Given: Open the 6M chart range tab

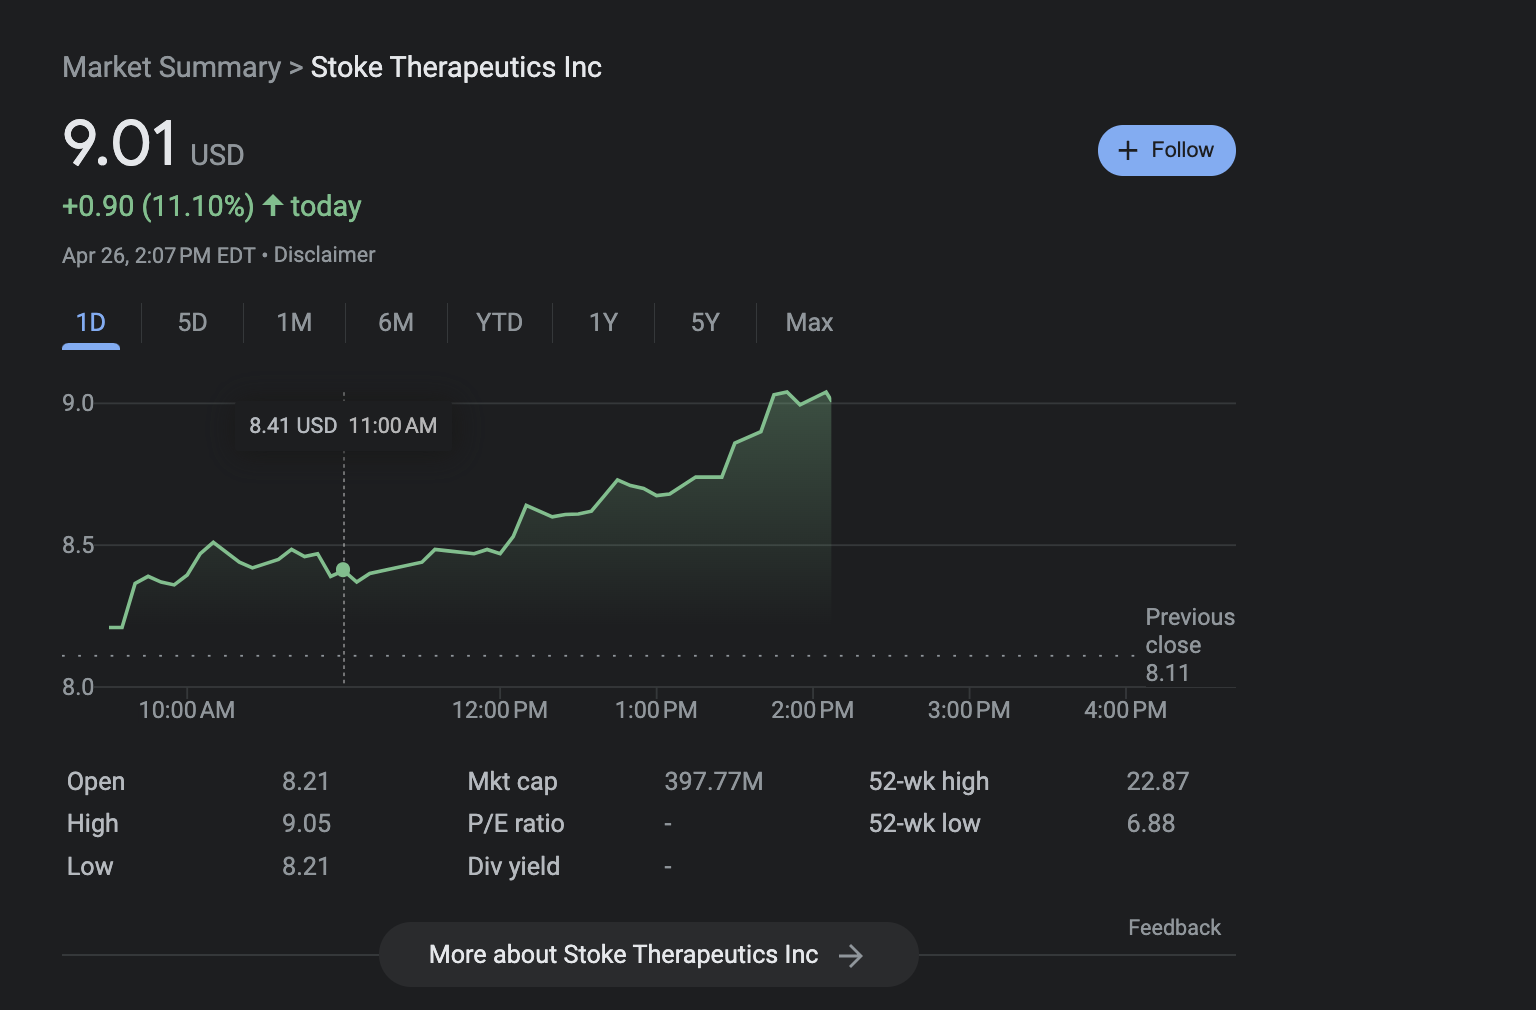Looking at the screenshot, I should click(x=396, y=322).
